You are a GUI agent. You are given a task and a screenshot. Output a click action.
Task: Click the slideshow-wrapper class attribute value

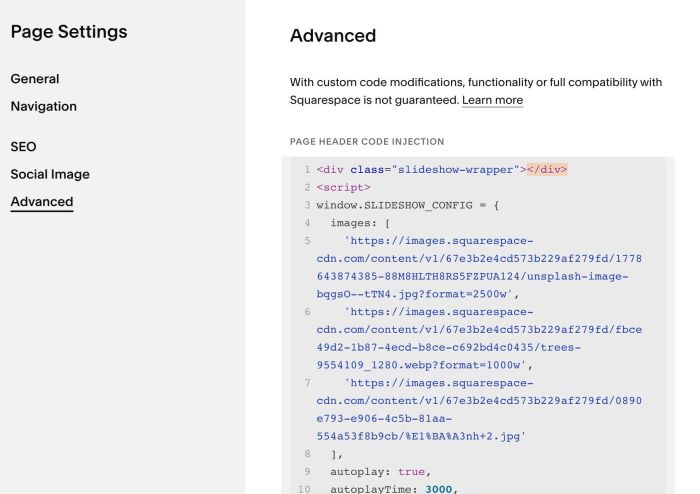[455, 170]
